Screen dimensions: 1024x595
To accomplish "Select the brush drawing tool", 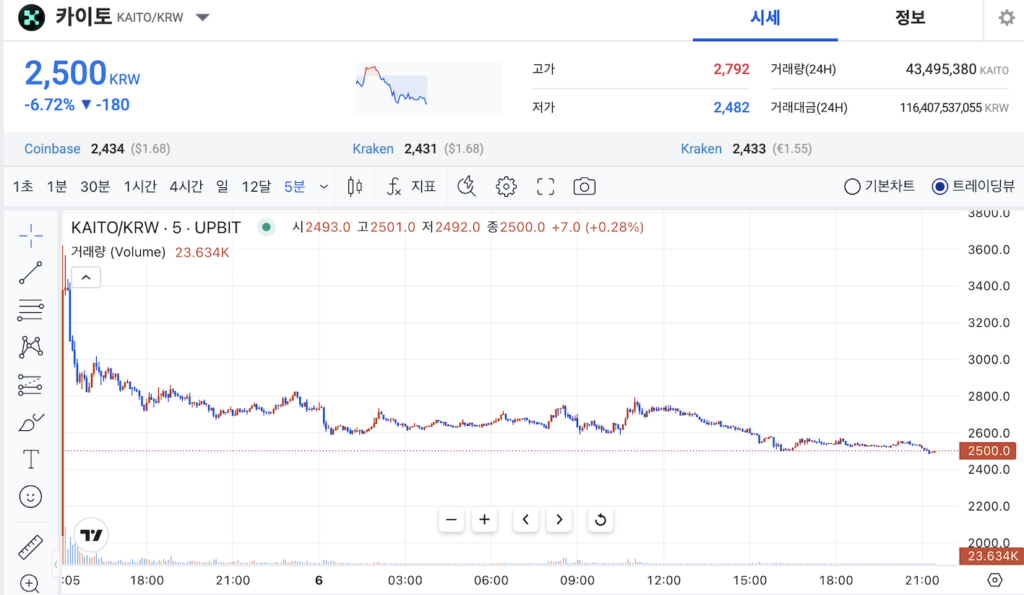I will [x=31, y=423].
